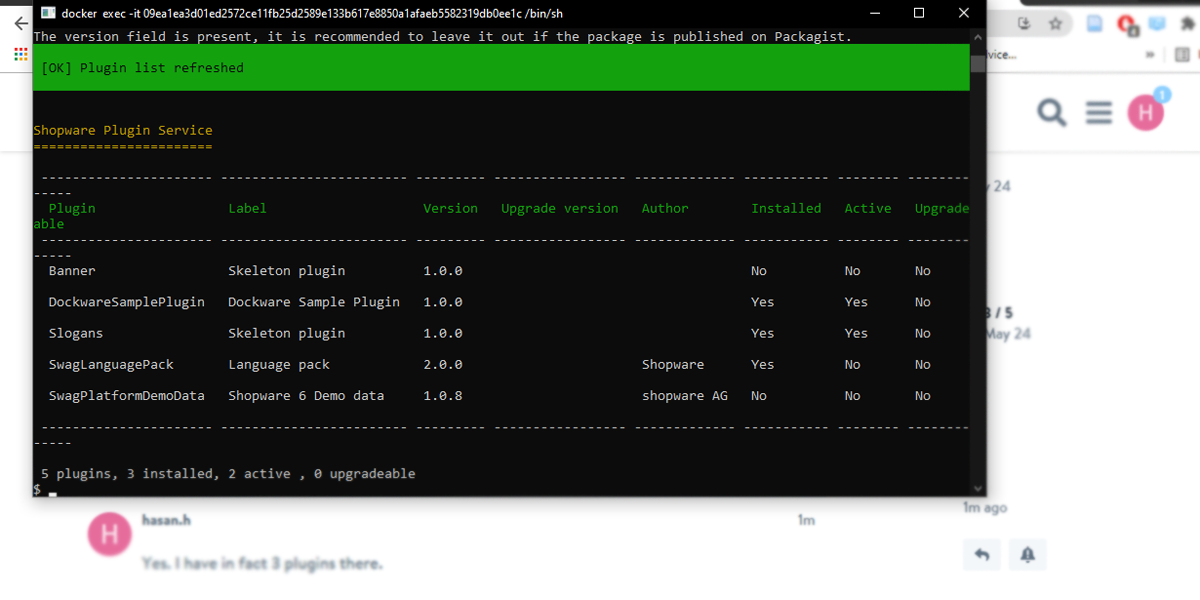Click the 'Upgrade version' column header
Viewport: 1200px width, 600px height.
pos(560,208)
